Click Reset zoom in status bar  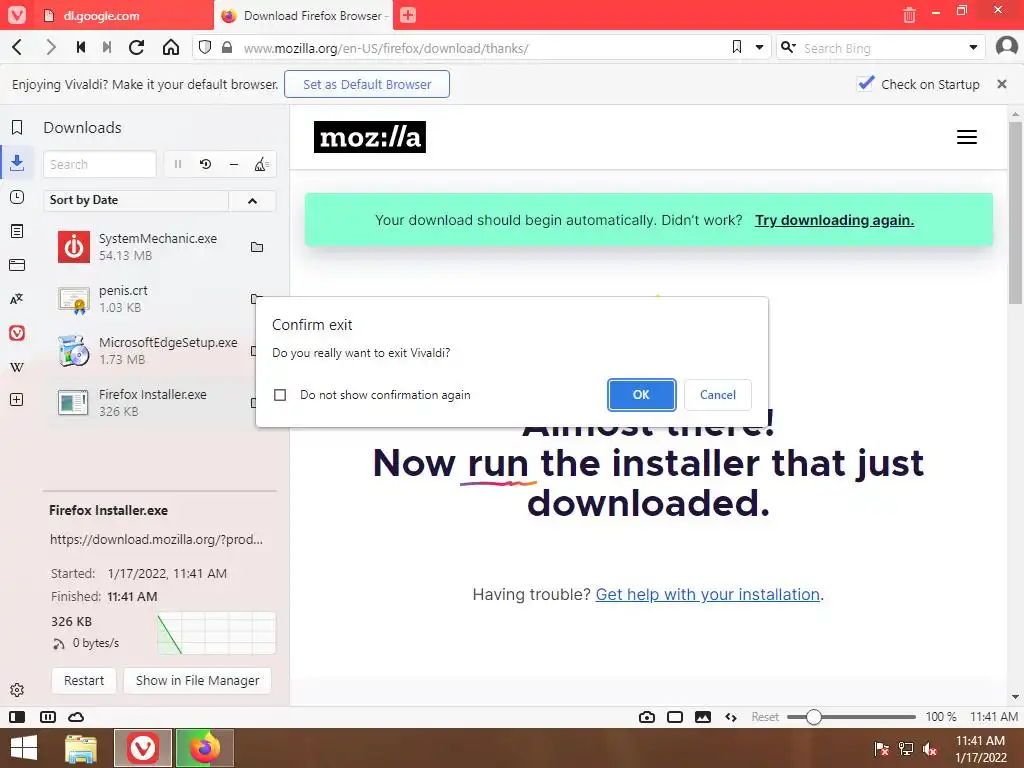765,717
